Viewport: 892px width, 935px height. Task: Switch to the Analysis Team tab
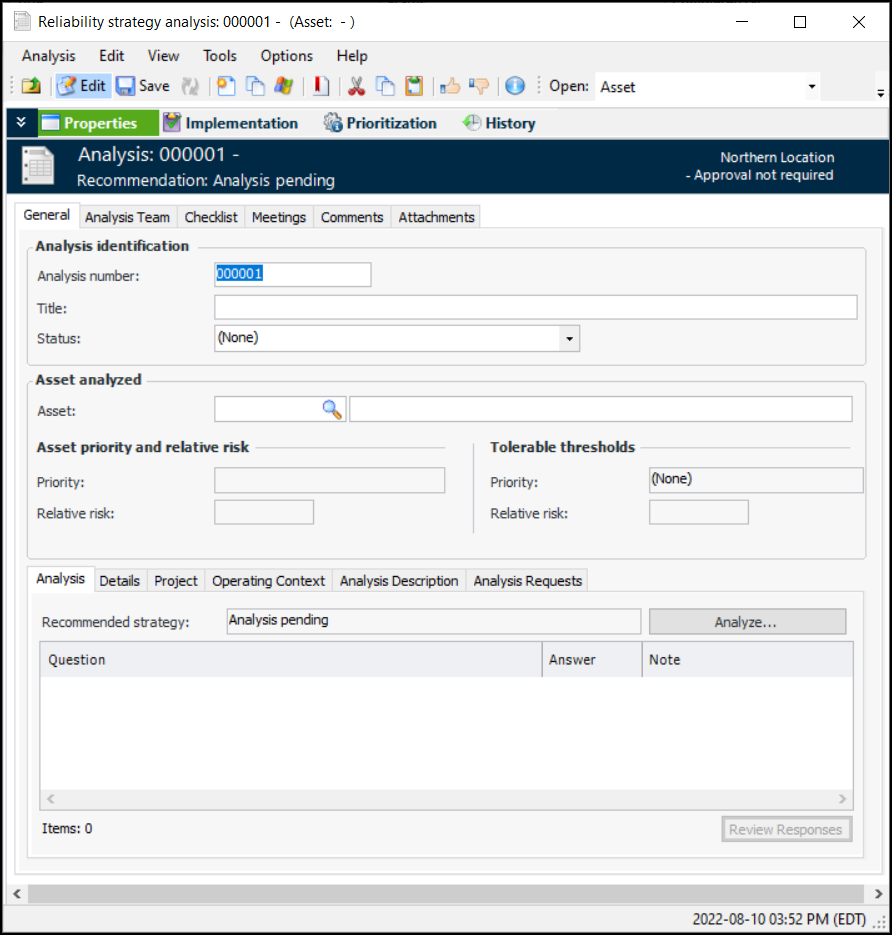pos(127,217)
